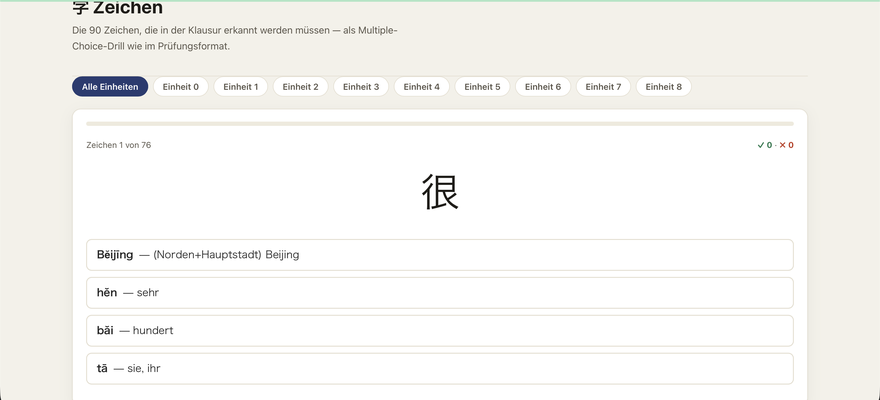Choose the answer bǎi — hundert

(440, 330)
